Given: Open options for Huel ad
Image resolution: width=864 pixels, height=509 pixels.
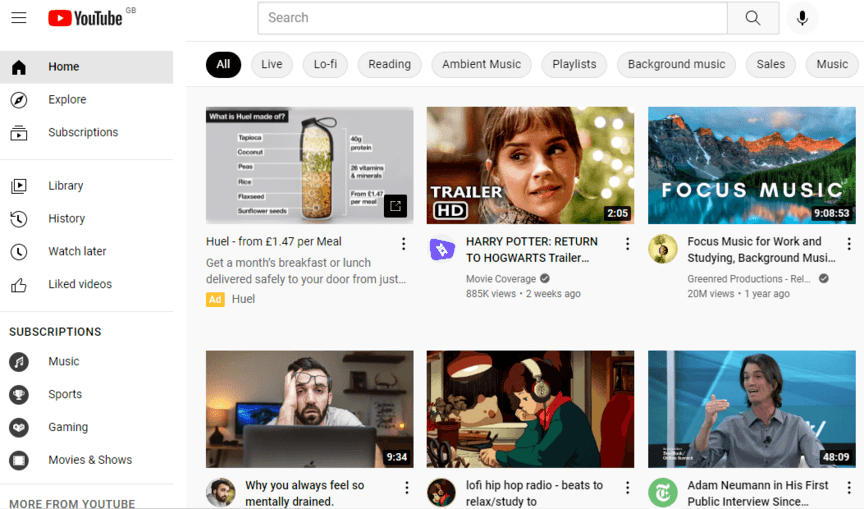Looking at the screenshot, I should (x=403, y=244).
